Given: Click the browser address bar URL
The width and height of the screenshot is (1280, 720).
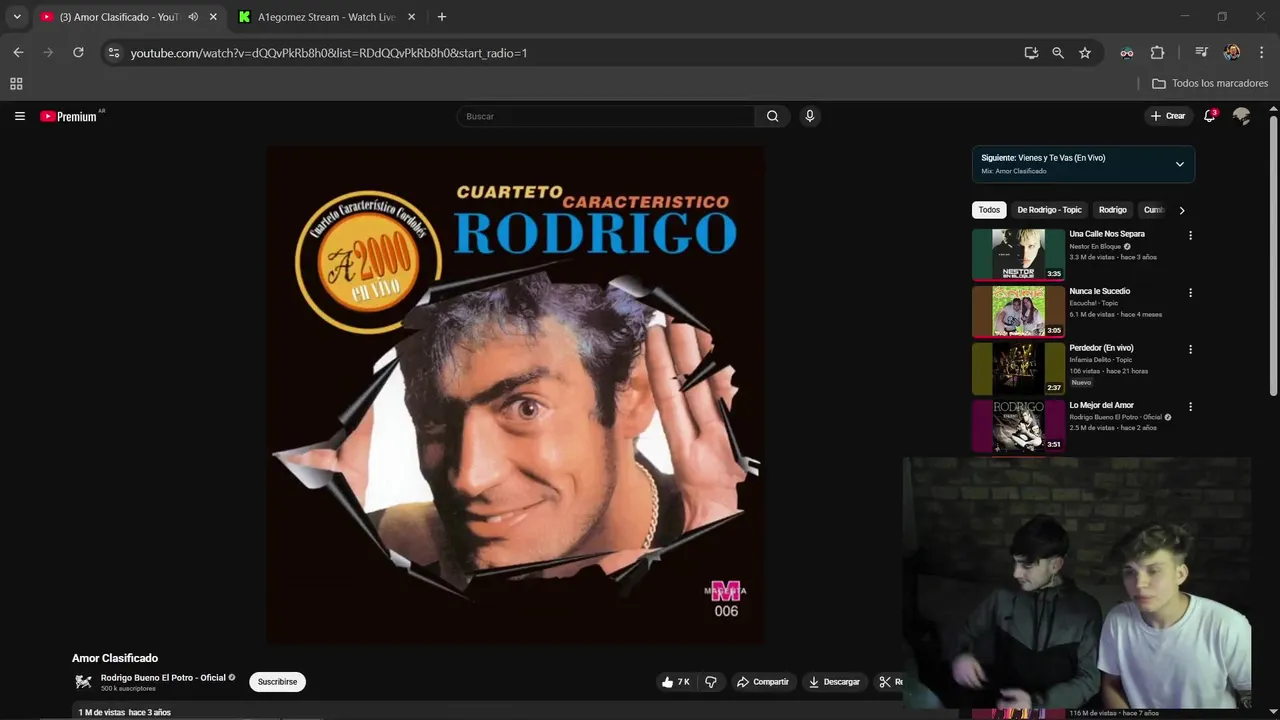Looking at the screenshot, I should 328,53.
